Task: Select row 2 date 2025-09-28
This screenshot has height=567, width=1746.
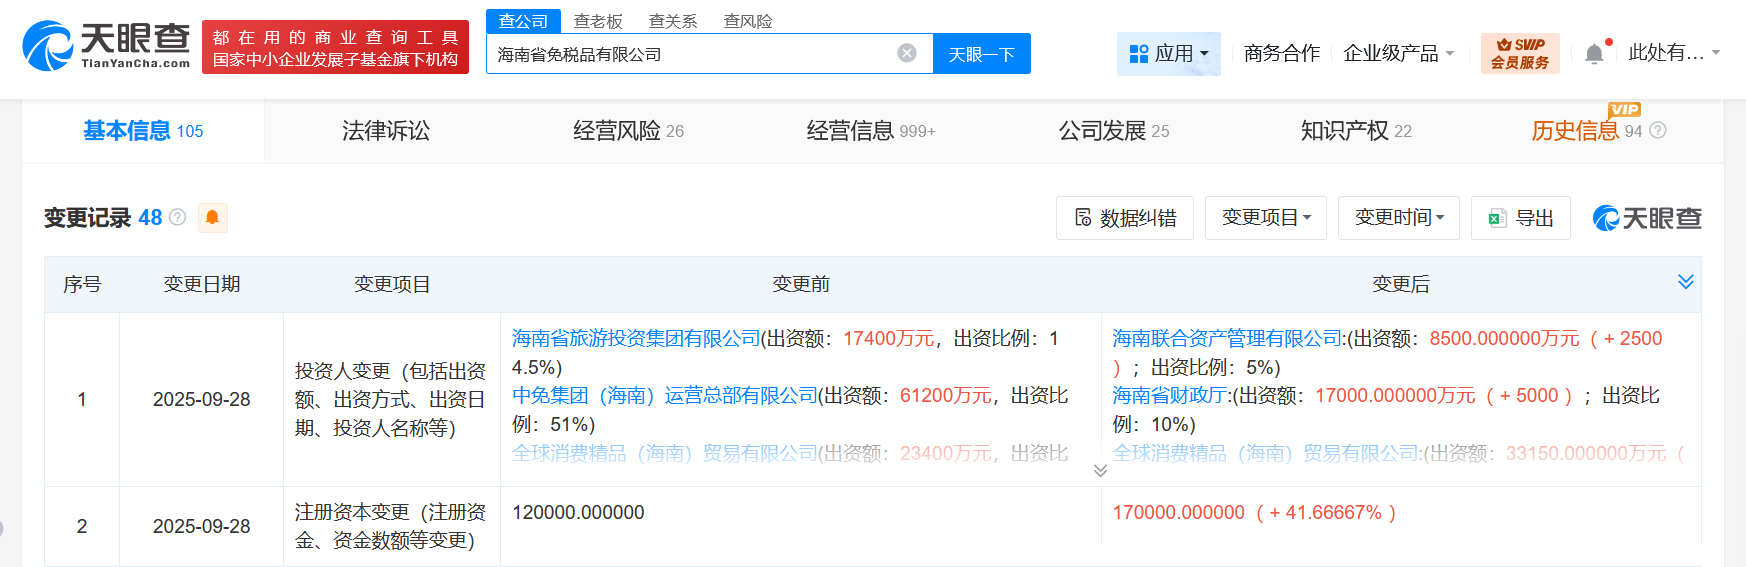Action: tap(202, 526)
